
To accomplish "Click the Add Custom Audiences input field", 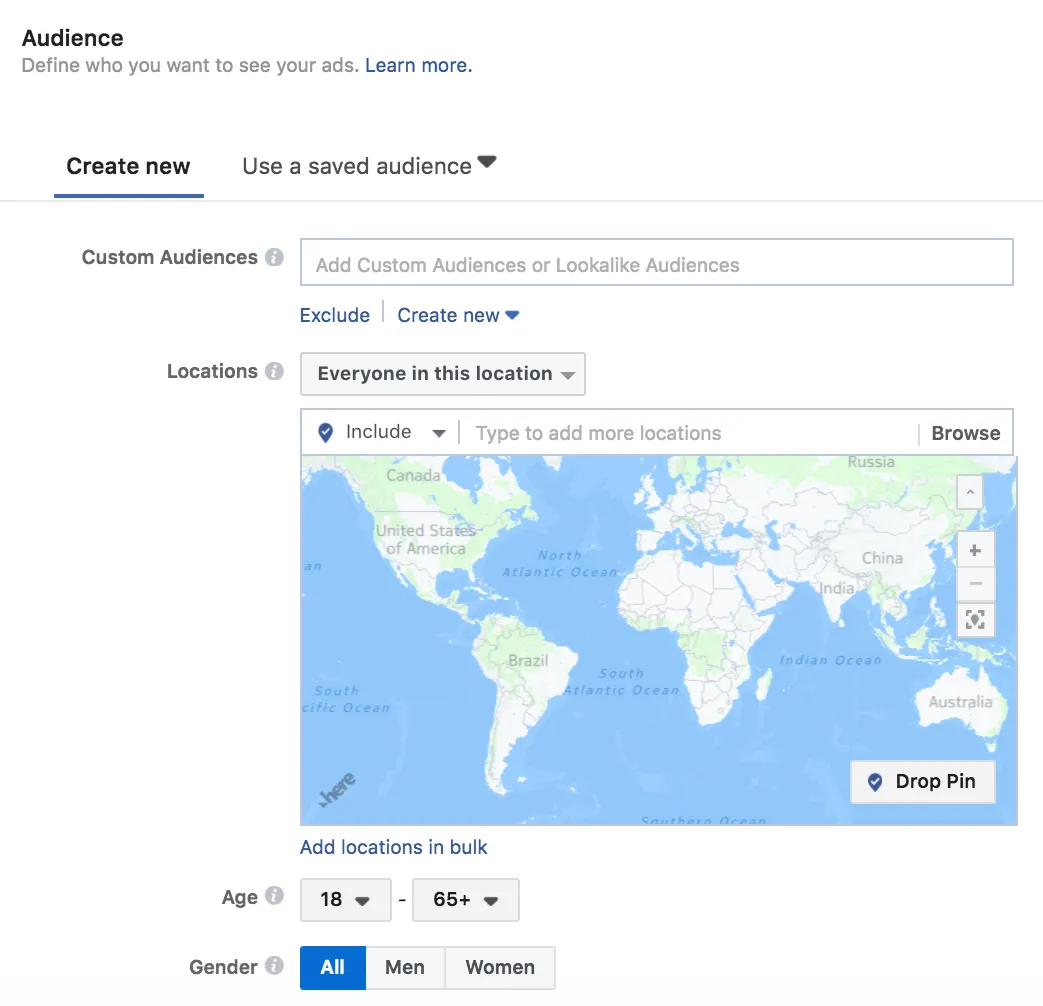I will (657, 262).
